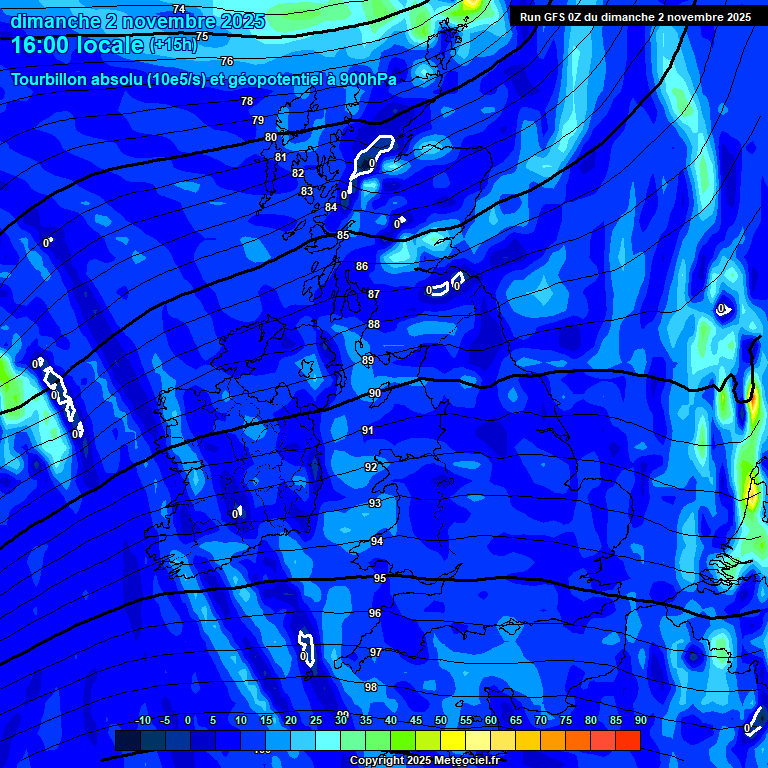Click the bright green swatch in the color legend
Viewport: 768px width, 768px height.
click(x=402, y=740)
